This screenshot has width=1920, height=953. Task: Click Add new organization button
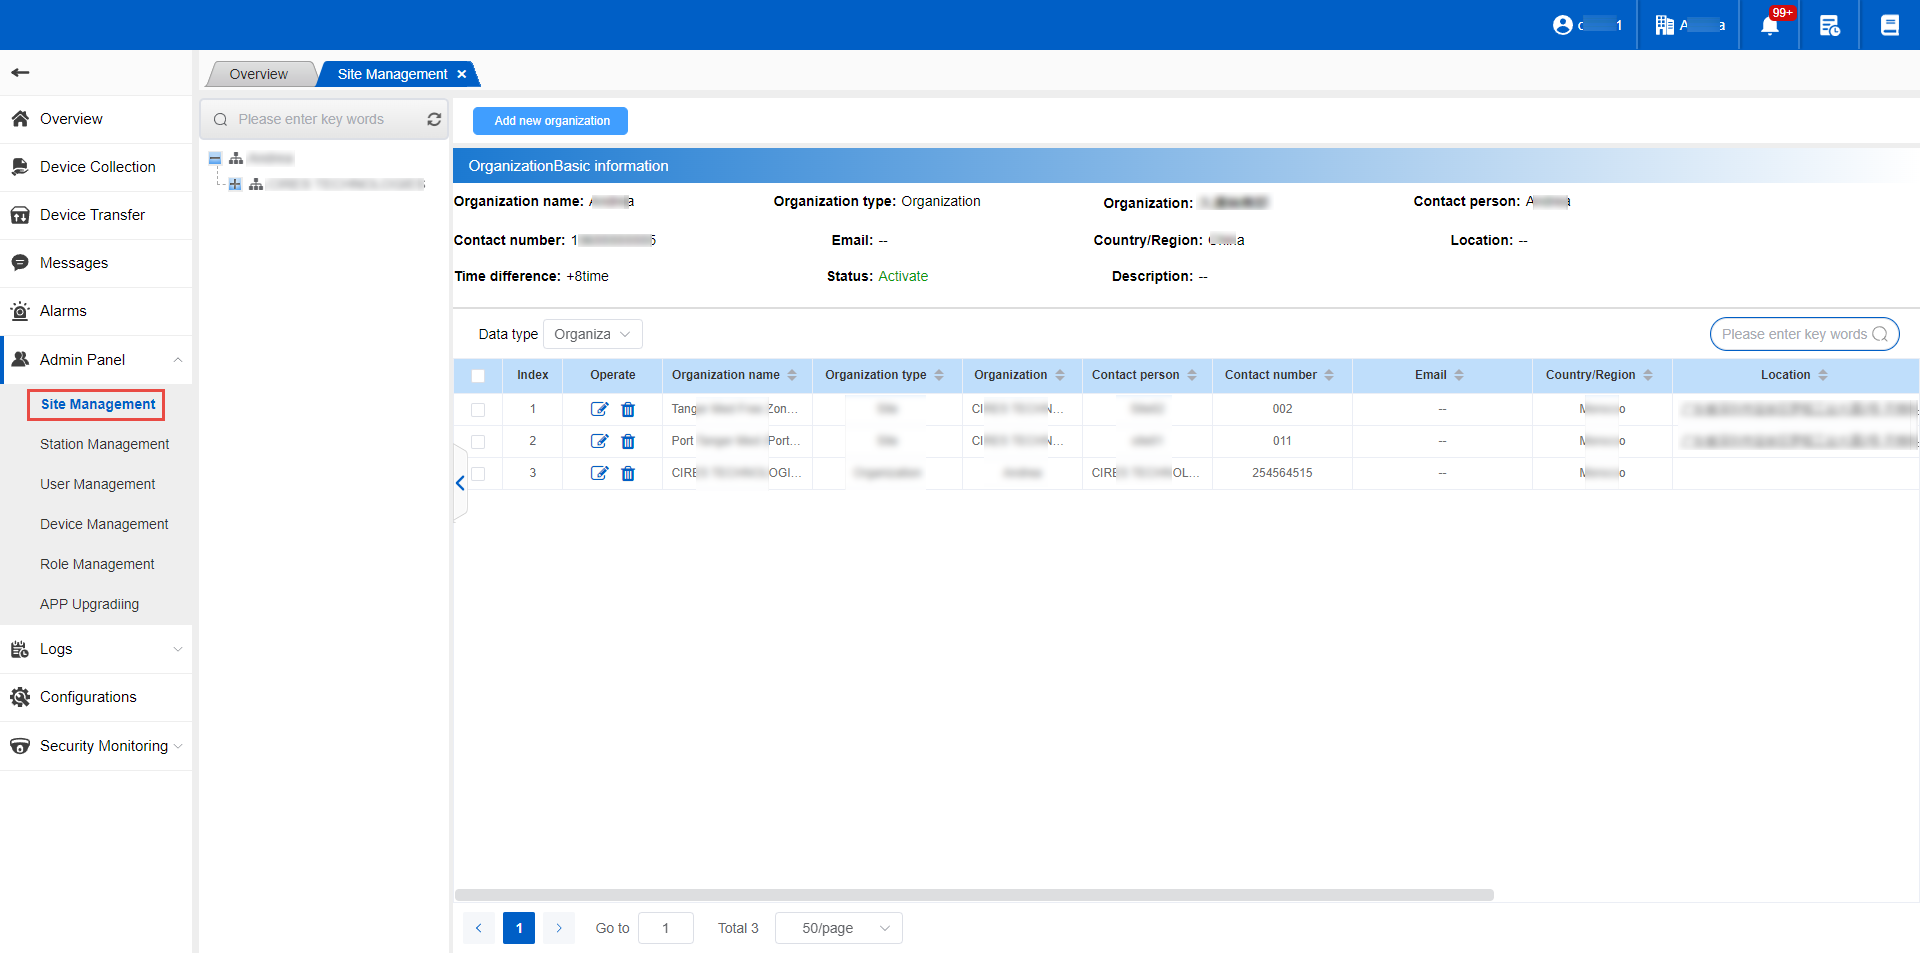click(550, 121)
